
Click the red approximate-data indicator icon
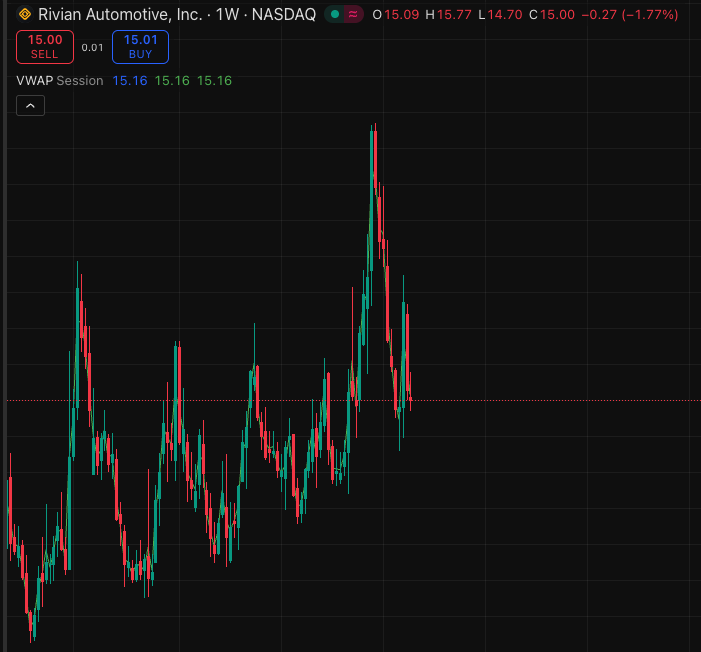352,15
